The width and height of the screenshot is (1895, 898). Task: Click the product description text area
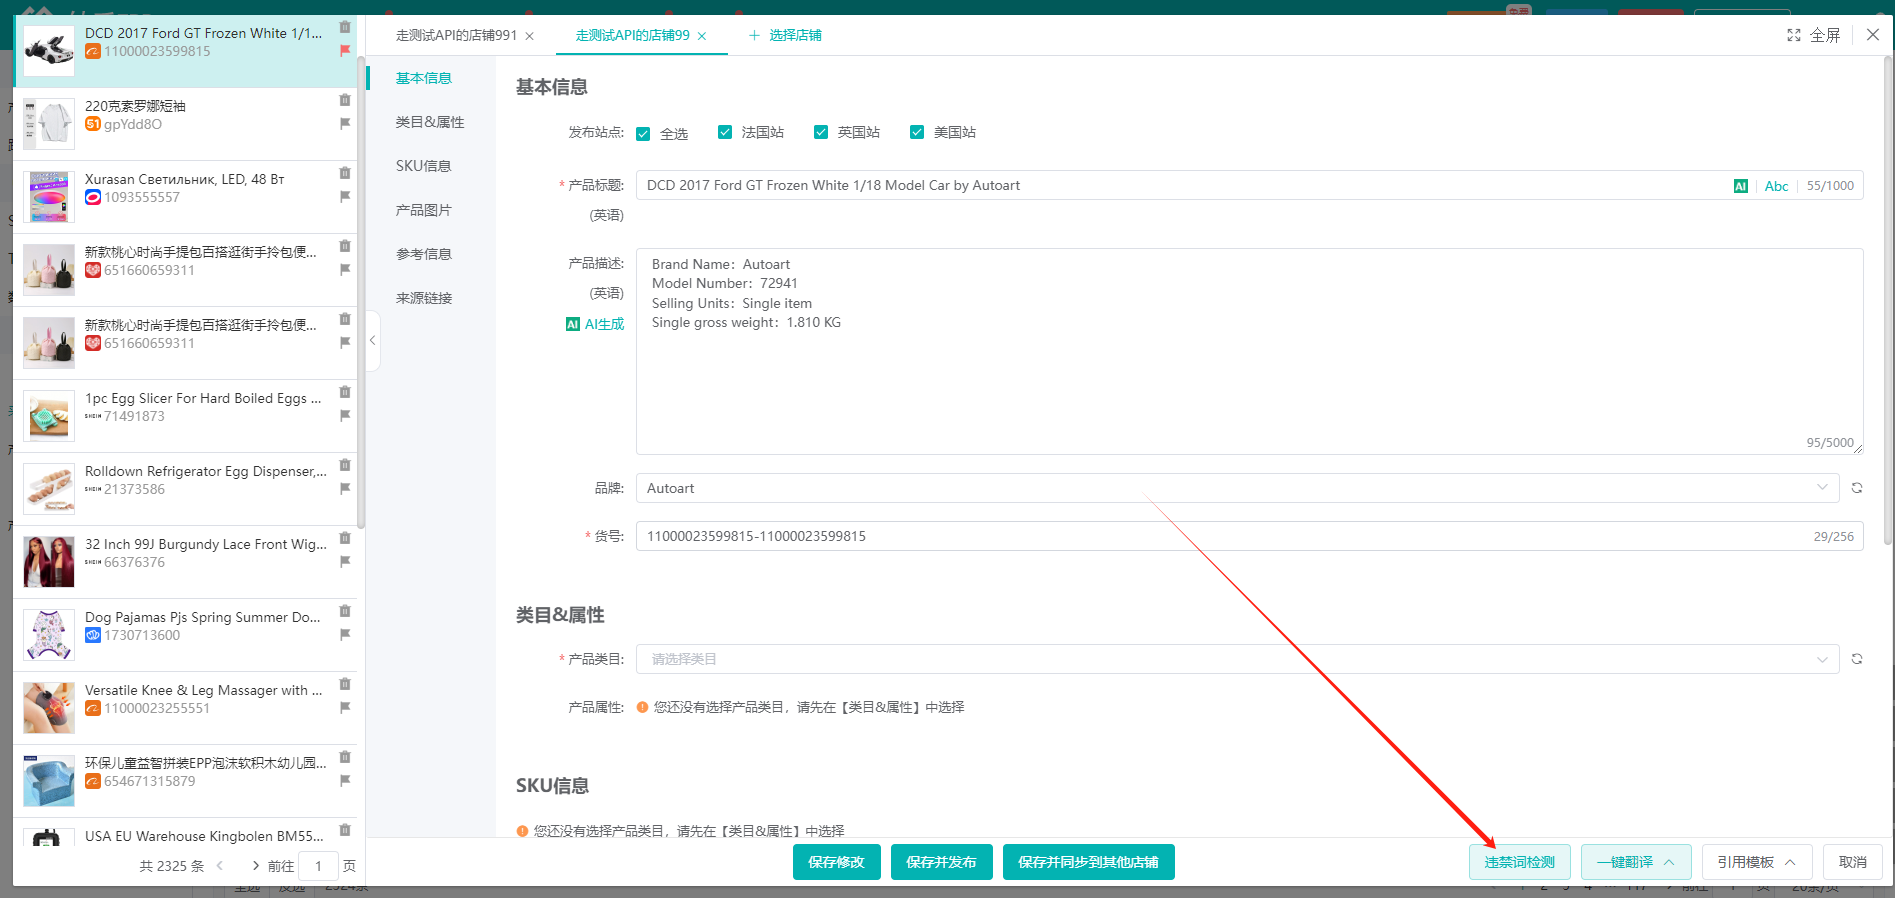[1249, 351]
